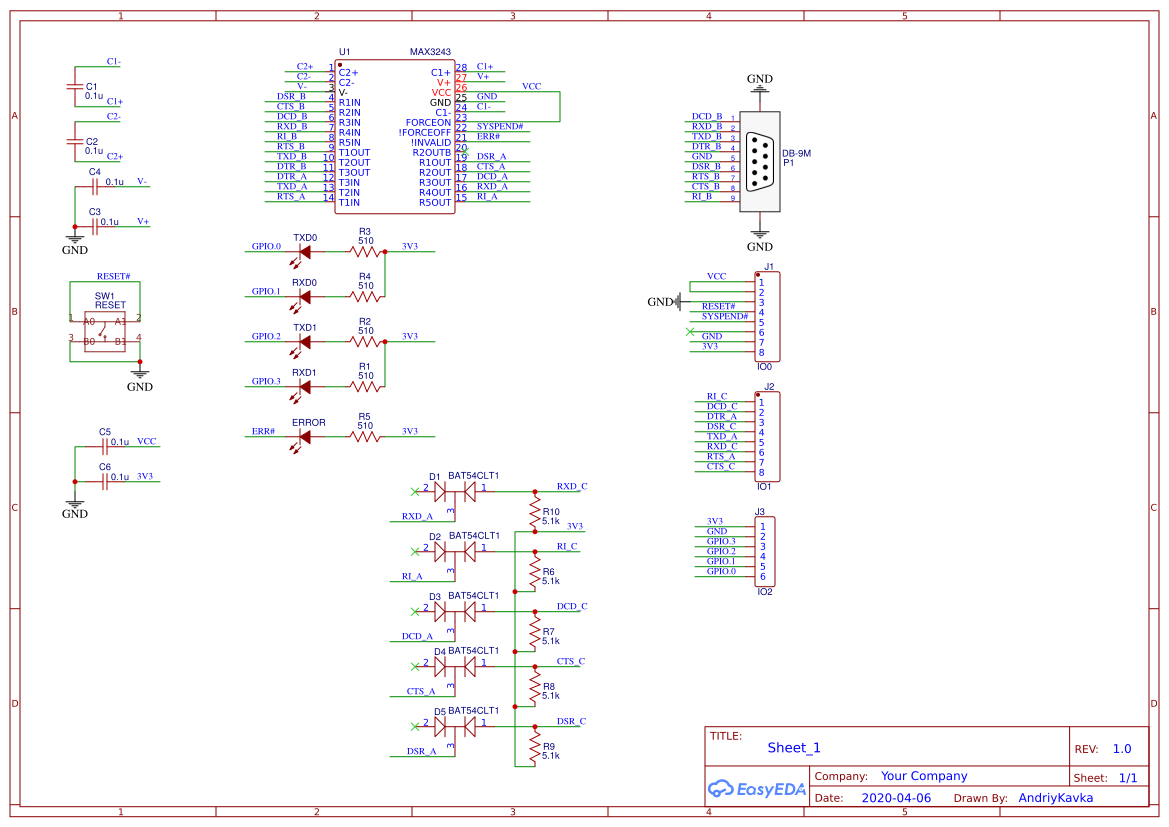The height and width of the screenshot is (827, 1169).
Task: Click the REV 1.0 value
Action: click(1122, 749)
